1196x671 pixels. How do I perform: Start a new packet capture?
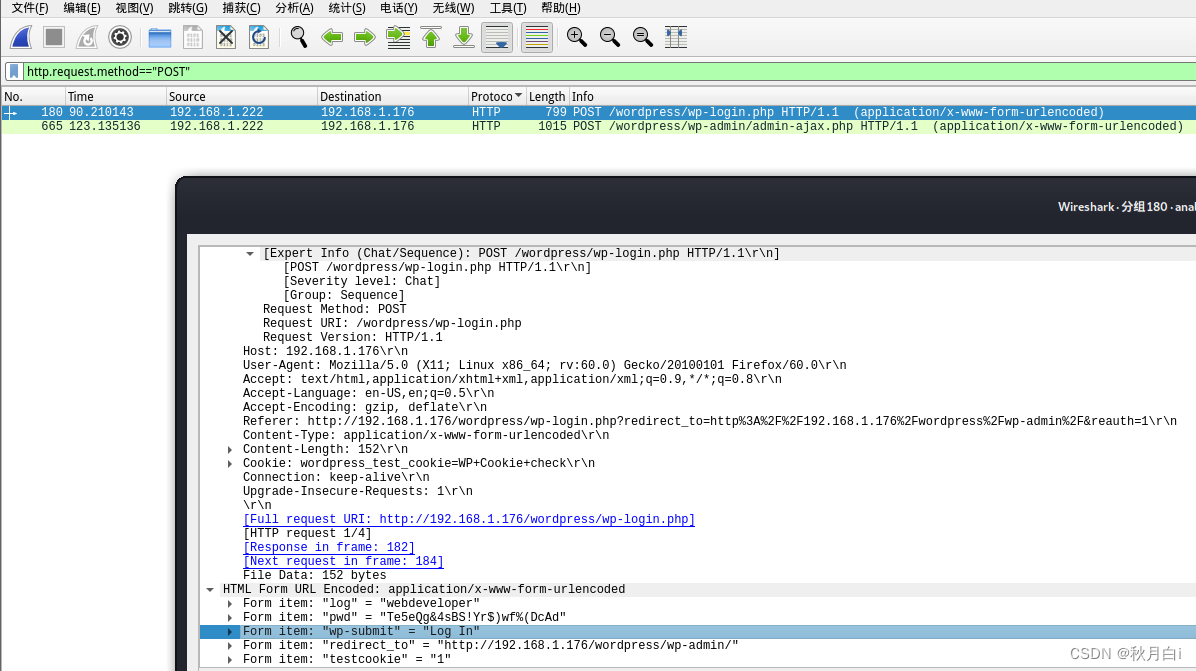click(22, 37)
